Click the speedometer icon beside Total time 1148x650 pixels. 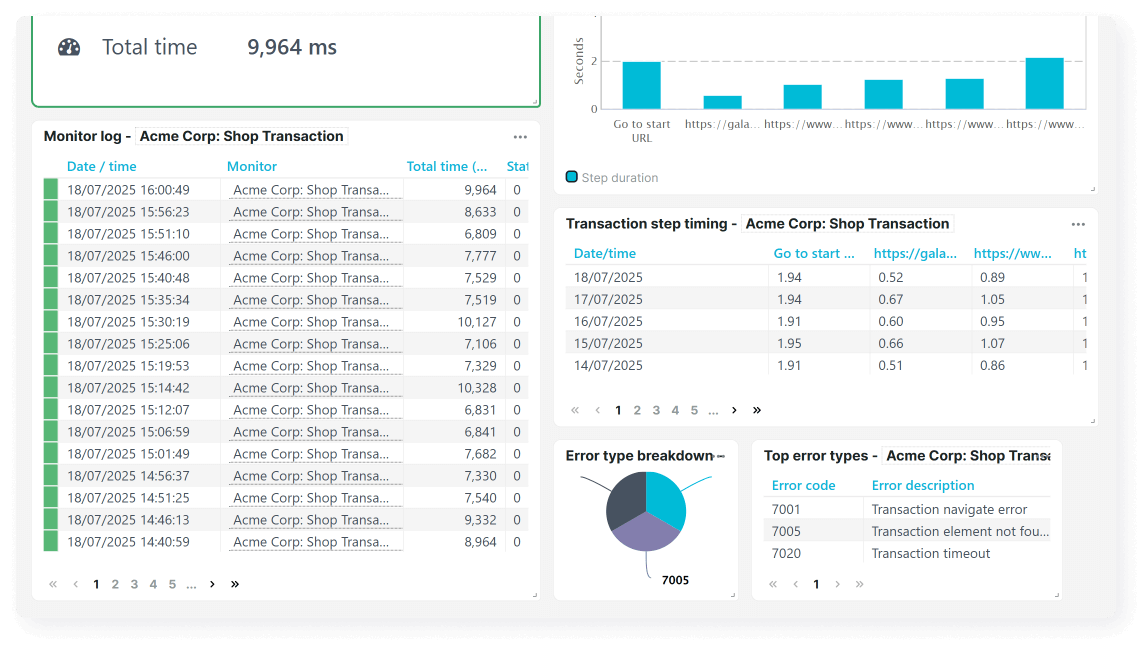click(68, 46)
